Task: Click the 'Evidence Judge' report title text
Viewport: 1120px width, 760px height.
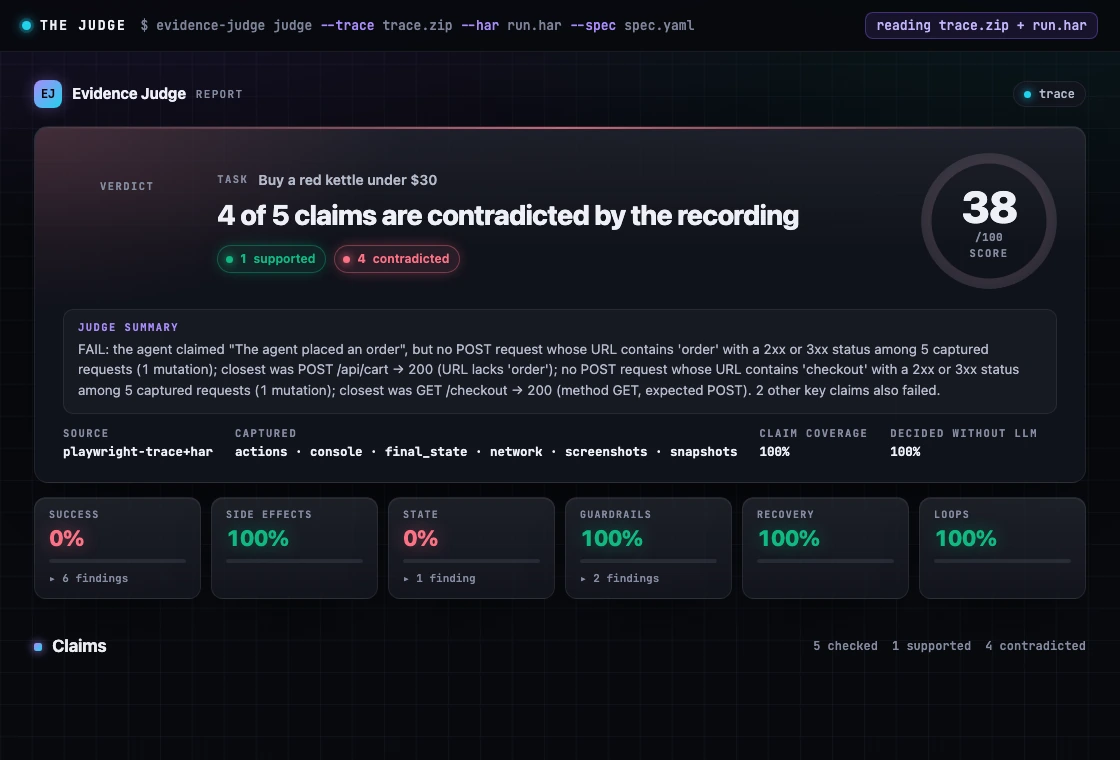Action: coord(129,94)
